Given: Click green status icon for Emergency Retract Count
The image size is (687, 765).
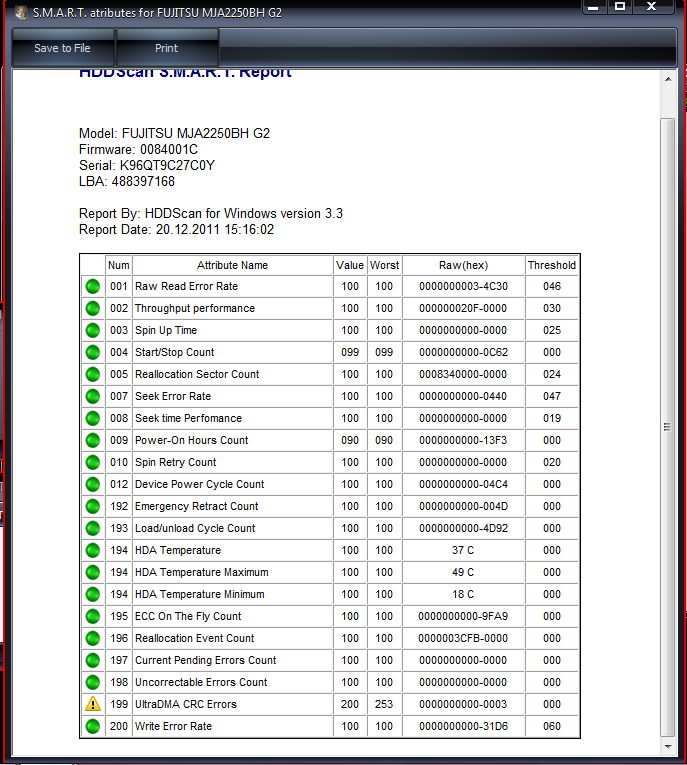Looking at the screenshot, I should tap(93, 506).
